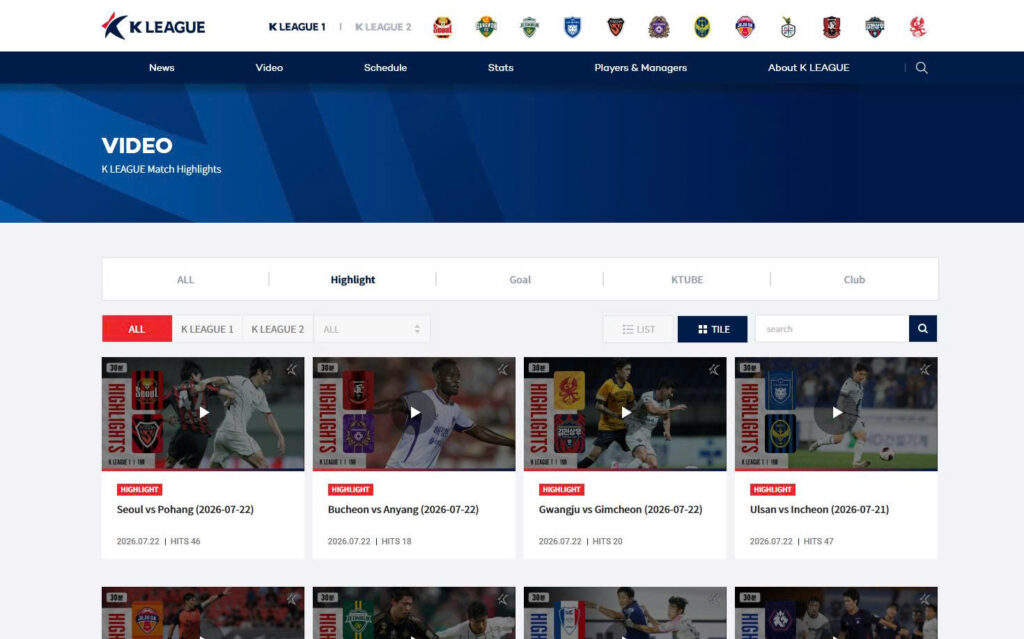The width and height of the screenshot is (1024, 639).
Task: Open the red-black Bucheon club crest
Action: pyautogui.click(x=831, y=27)
